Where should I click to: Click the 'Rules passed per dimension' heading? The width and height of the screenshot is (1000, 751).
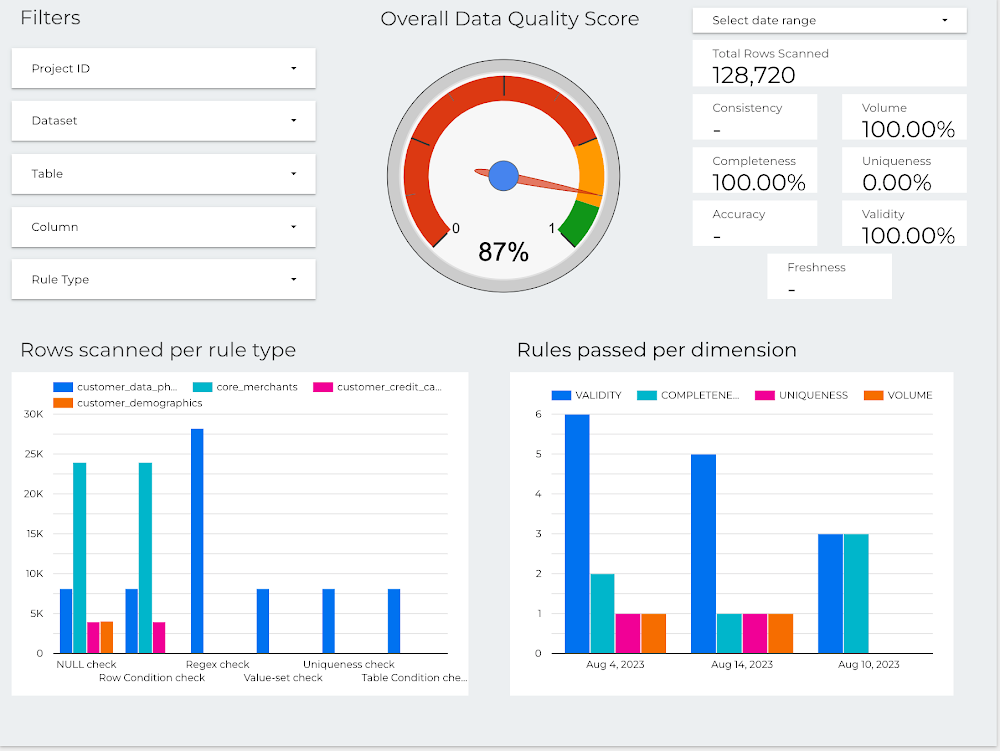(657, 350)
